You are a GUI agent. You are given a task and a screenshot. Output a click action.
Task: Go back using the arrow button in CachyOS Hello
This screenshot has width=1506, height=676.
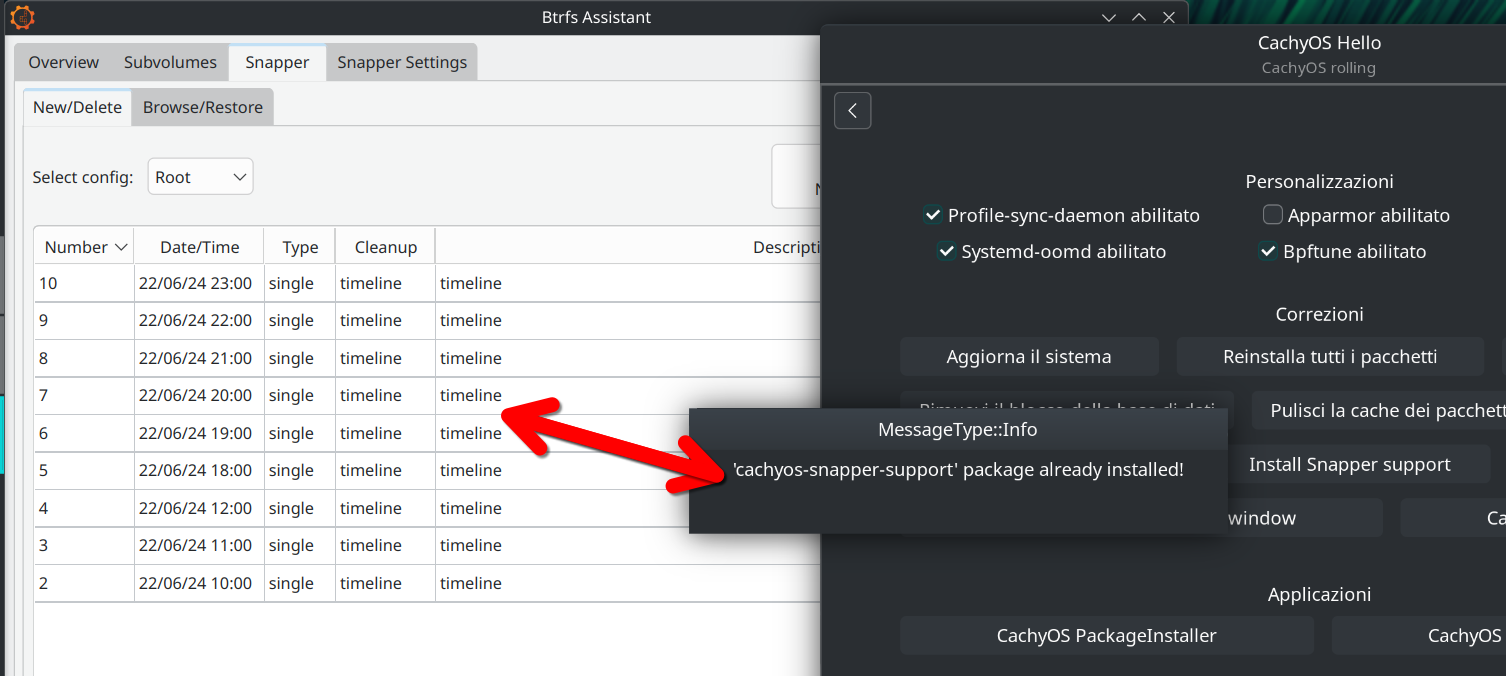[x=852, y=111]
